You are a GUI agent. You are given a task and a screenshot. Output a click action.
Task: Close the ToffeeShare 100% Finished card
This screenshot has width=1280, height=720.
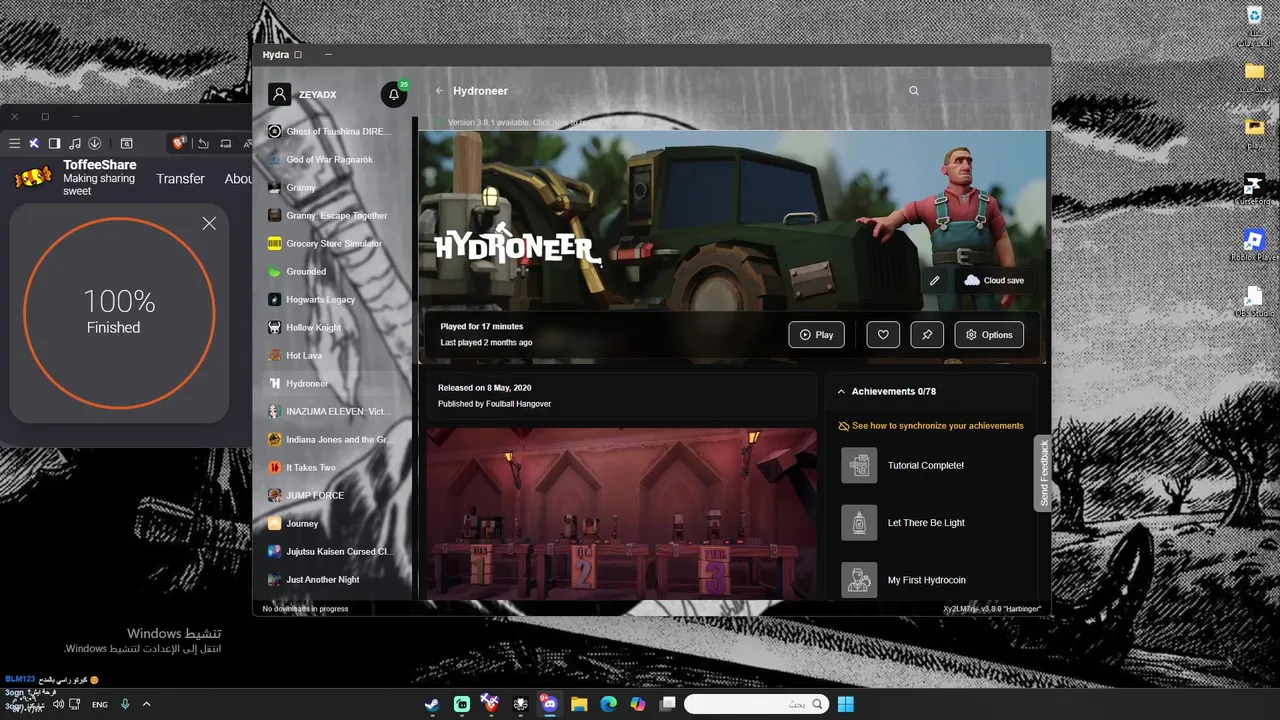tap(209, 224)
